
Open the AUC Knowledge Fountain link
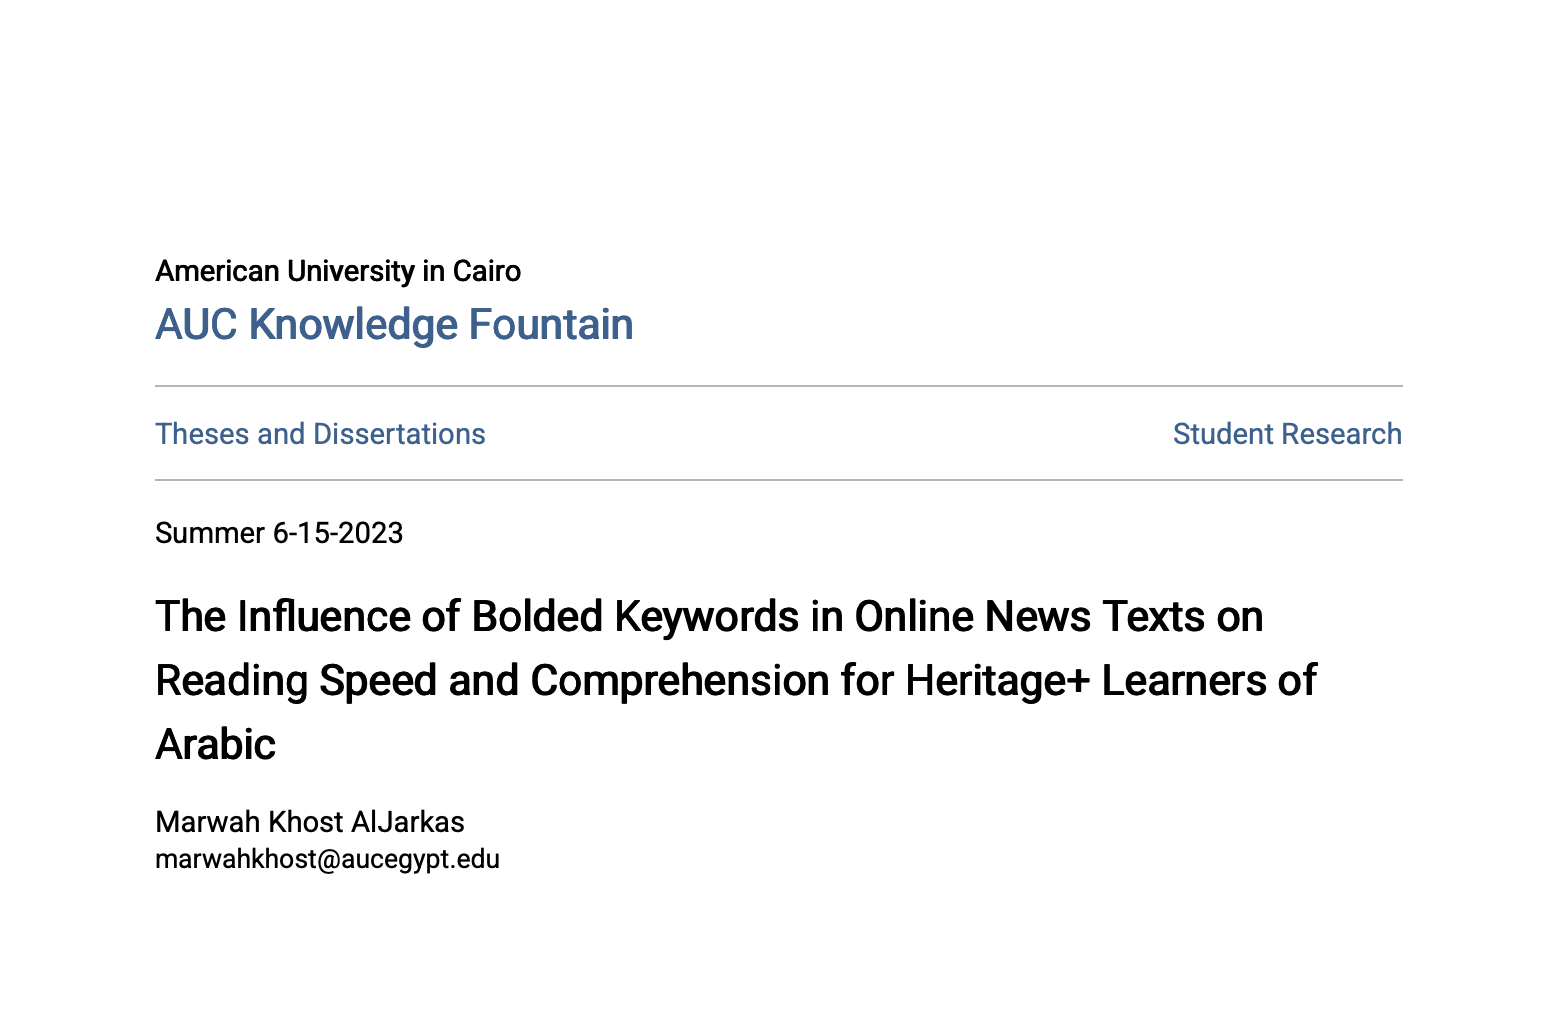click(394, 325)
